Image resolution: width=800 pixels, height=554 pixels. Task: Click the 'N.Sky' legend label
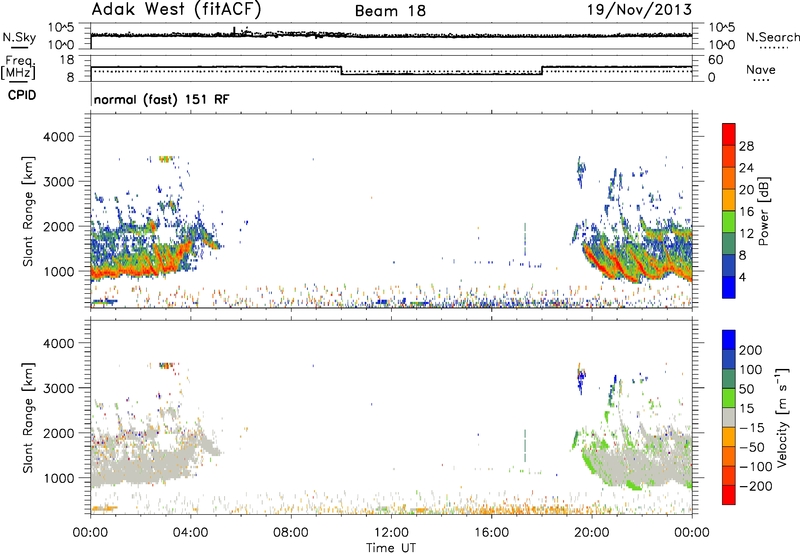click(x=19, y=37)
